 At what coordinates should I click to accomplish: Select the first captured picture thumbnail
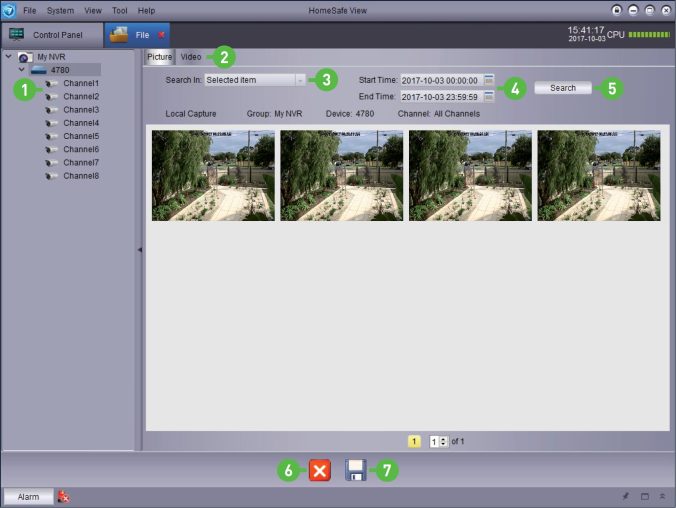pos(213,175)
